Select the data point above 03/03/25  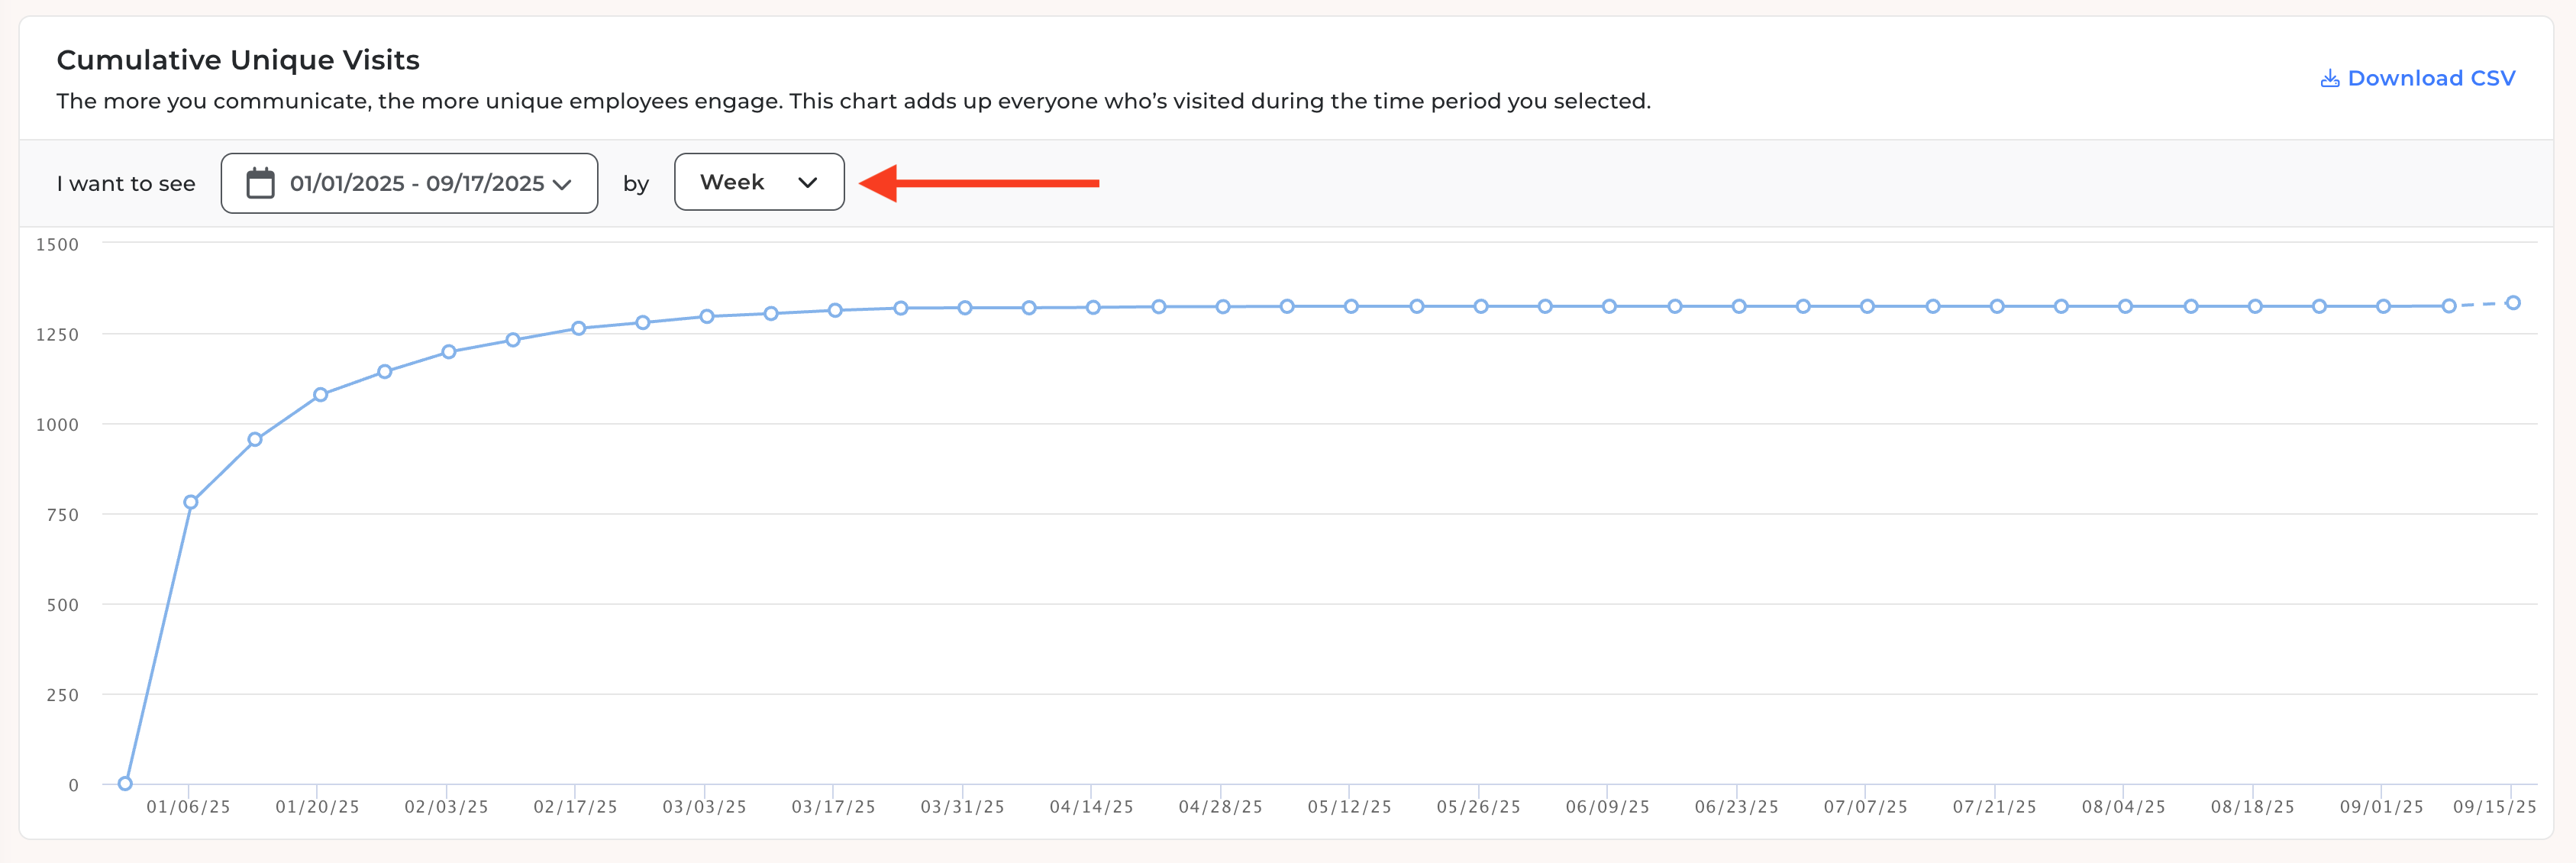click(x=706, y=316)
